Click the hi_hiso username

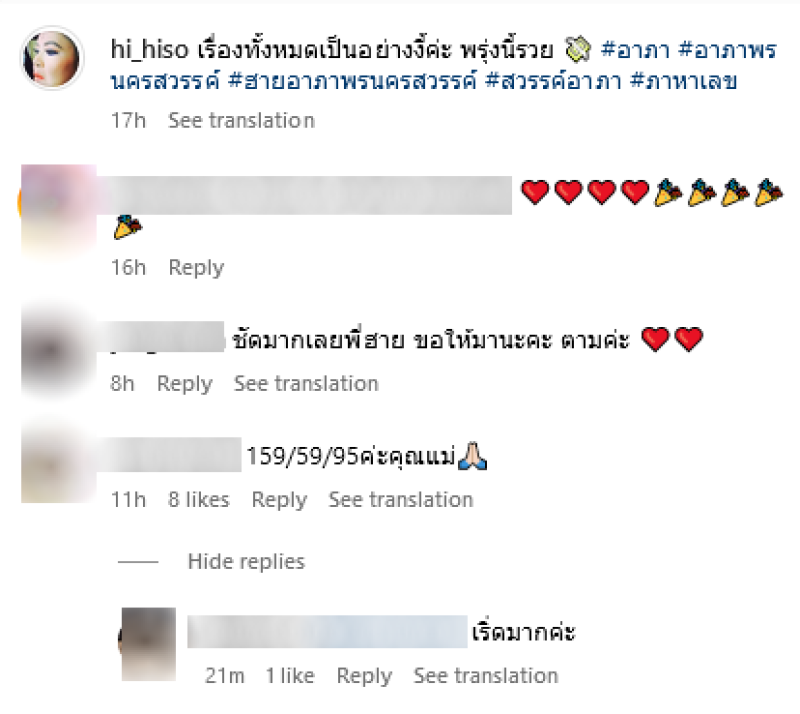[x=149, y=50]
